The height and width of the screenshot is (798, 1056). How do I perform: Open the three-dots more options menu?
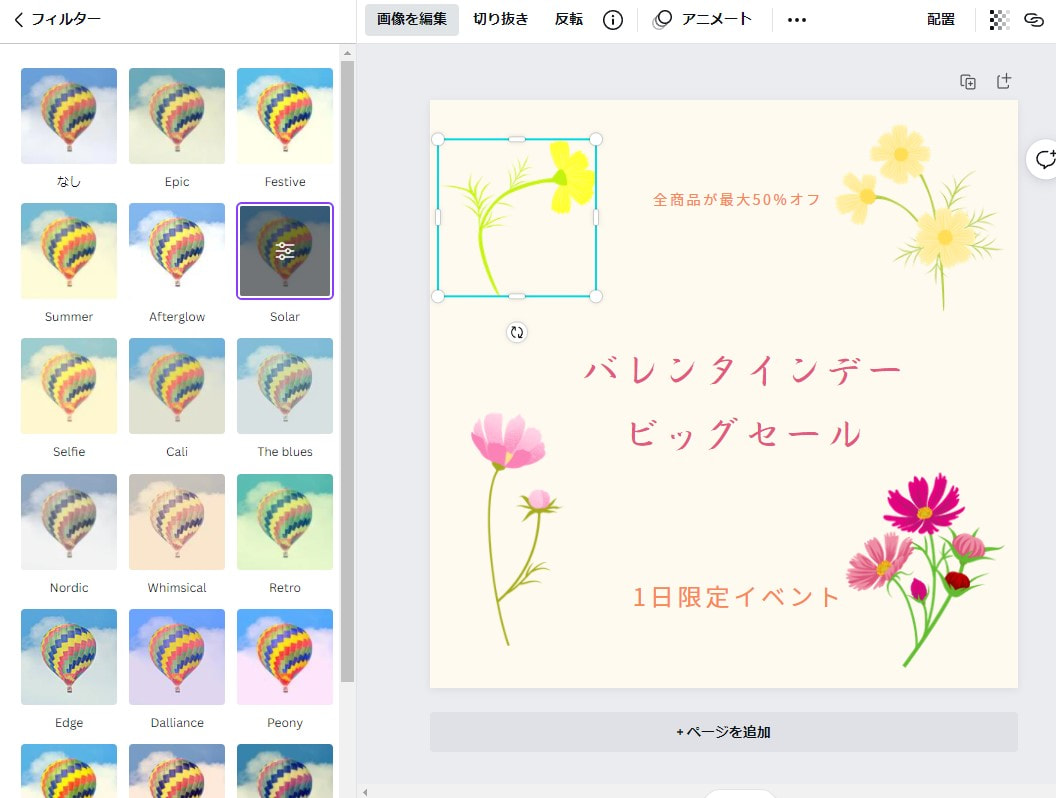tap(797, 20)
